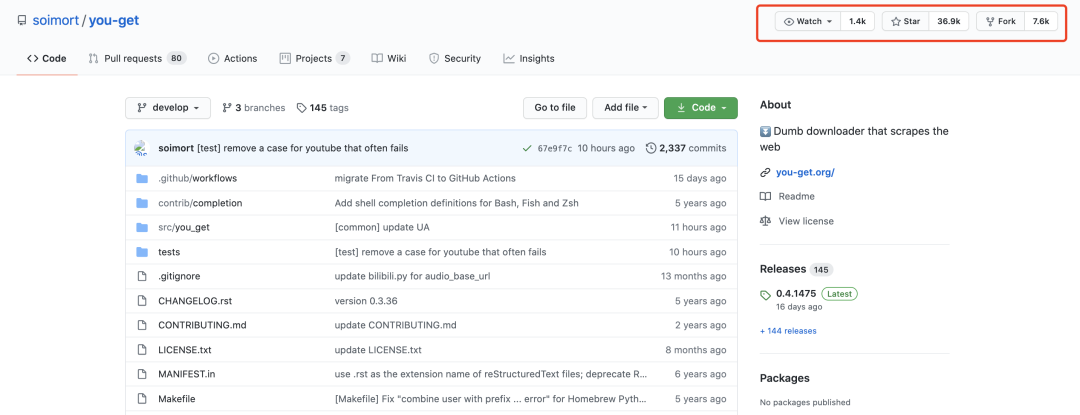Open commit hash 67e9f7c

click(554, 148)
